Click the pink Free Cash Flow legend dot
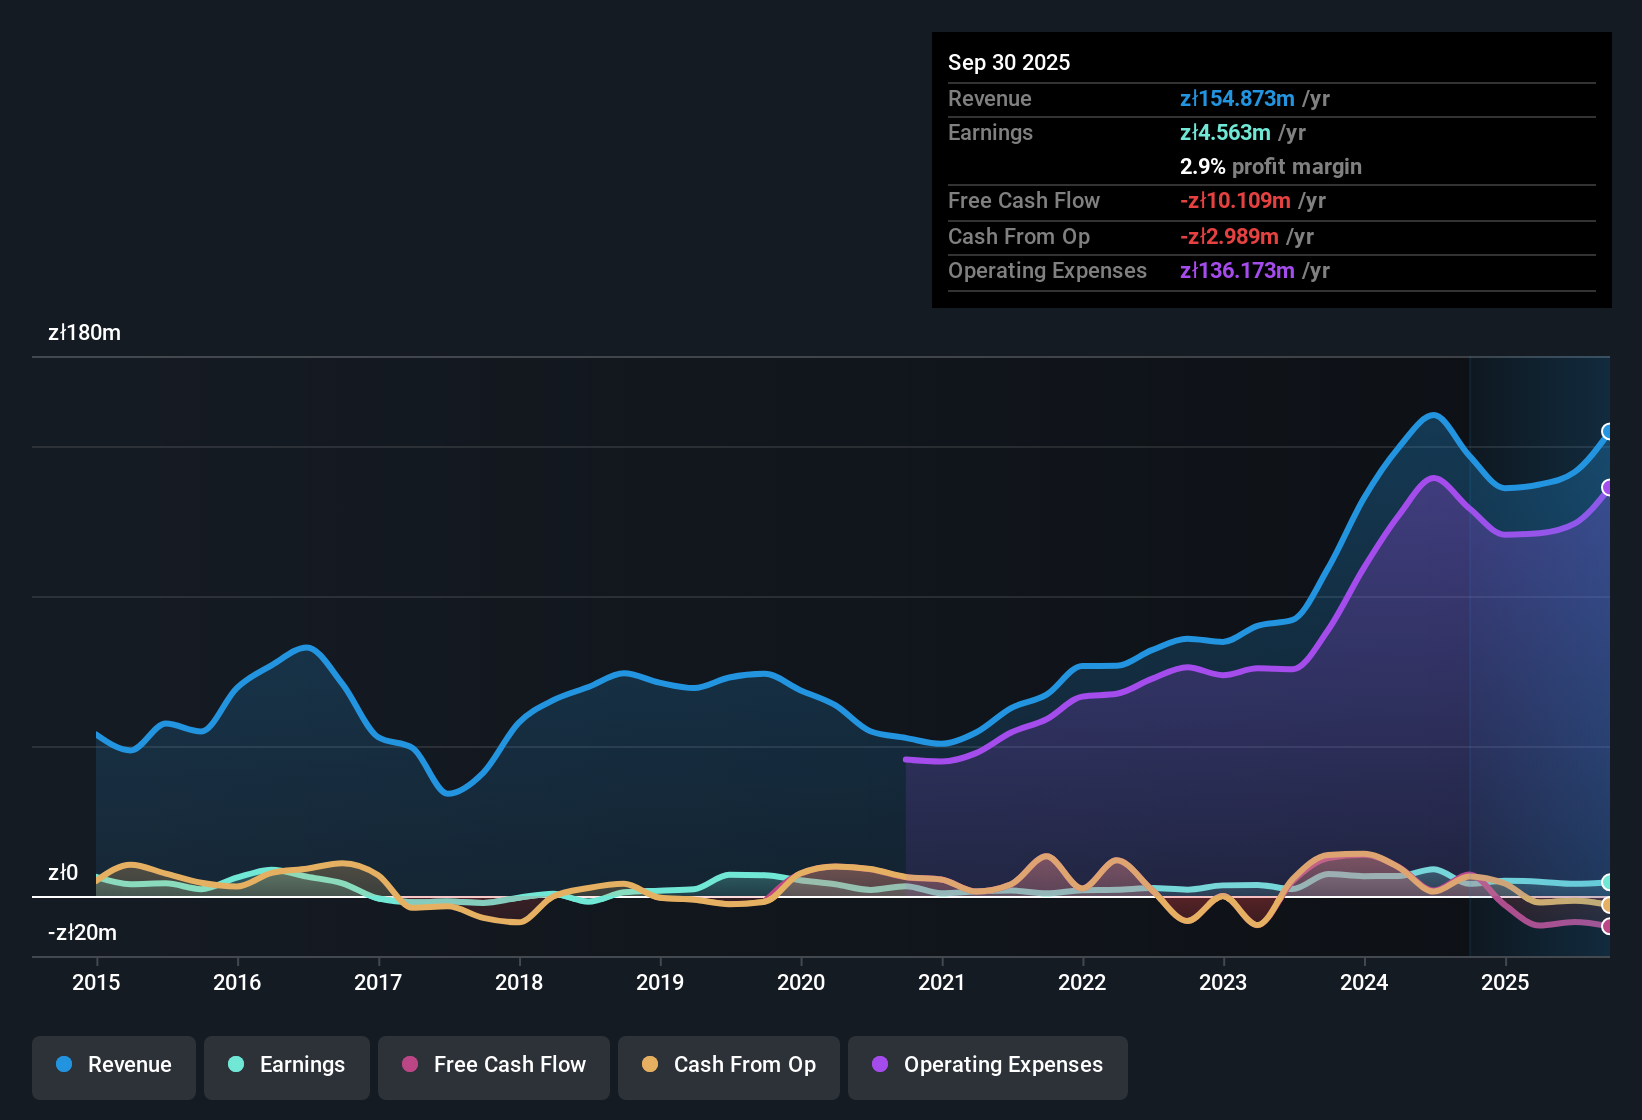Image resolution: width=1642 pixels, height=1120 pixels. click(x=409, y=1065)
